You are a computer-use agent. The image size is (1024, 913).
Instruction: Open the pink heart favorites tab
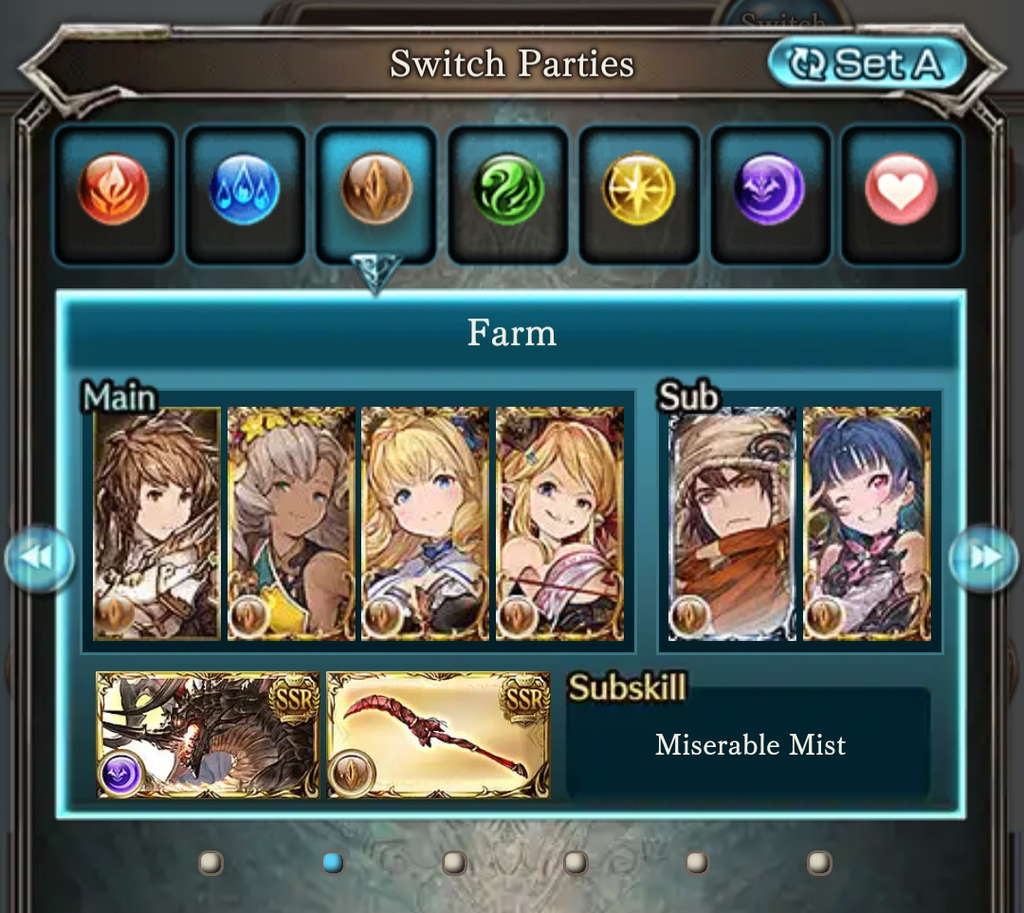point(901,189)
